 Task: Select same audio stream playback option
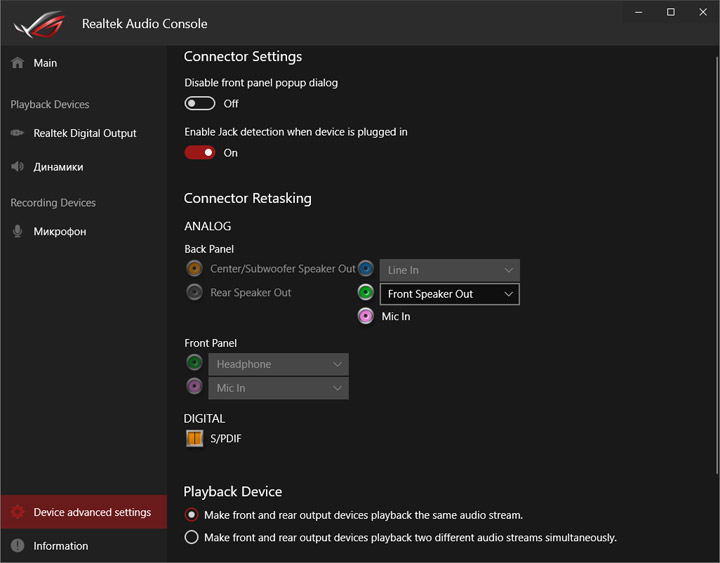[x=192, y=515]
